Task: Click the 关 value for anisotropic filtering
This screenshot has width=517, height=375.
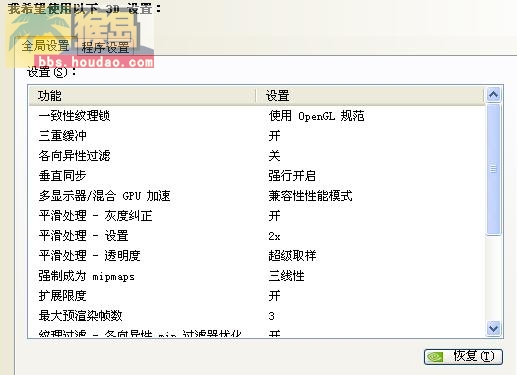Action: tap(274, 156)
